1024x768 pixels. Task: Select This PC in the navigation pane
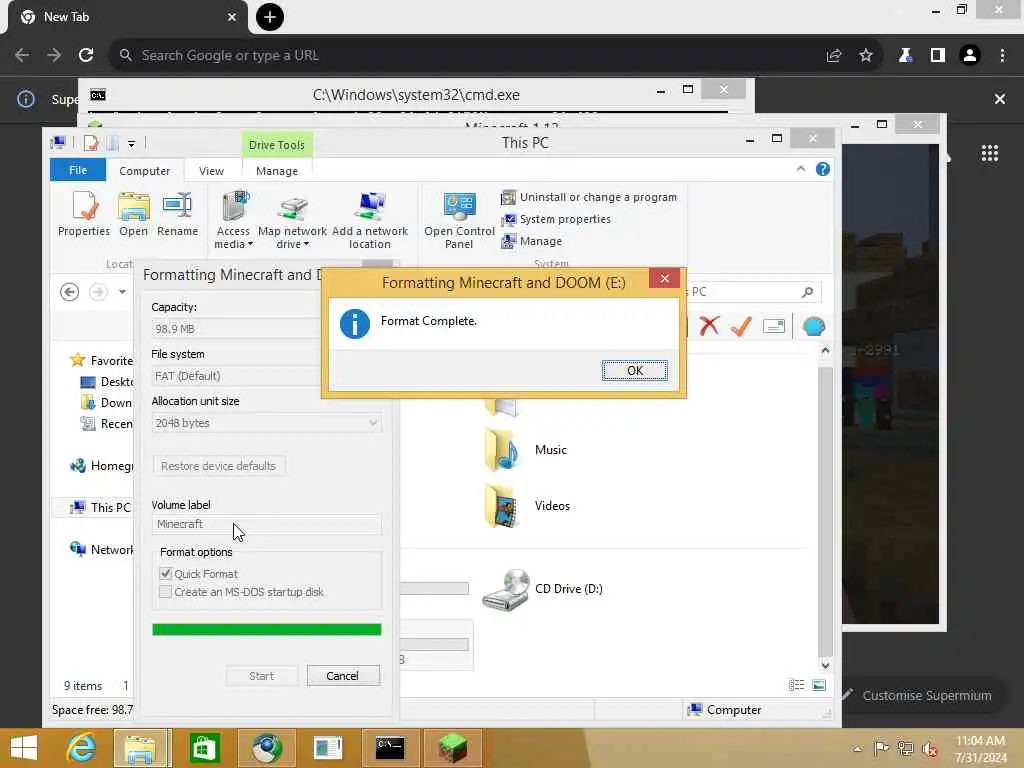100,507
